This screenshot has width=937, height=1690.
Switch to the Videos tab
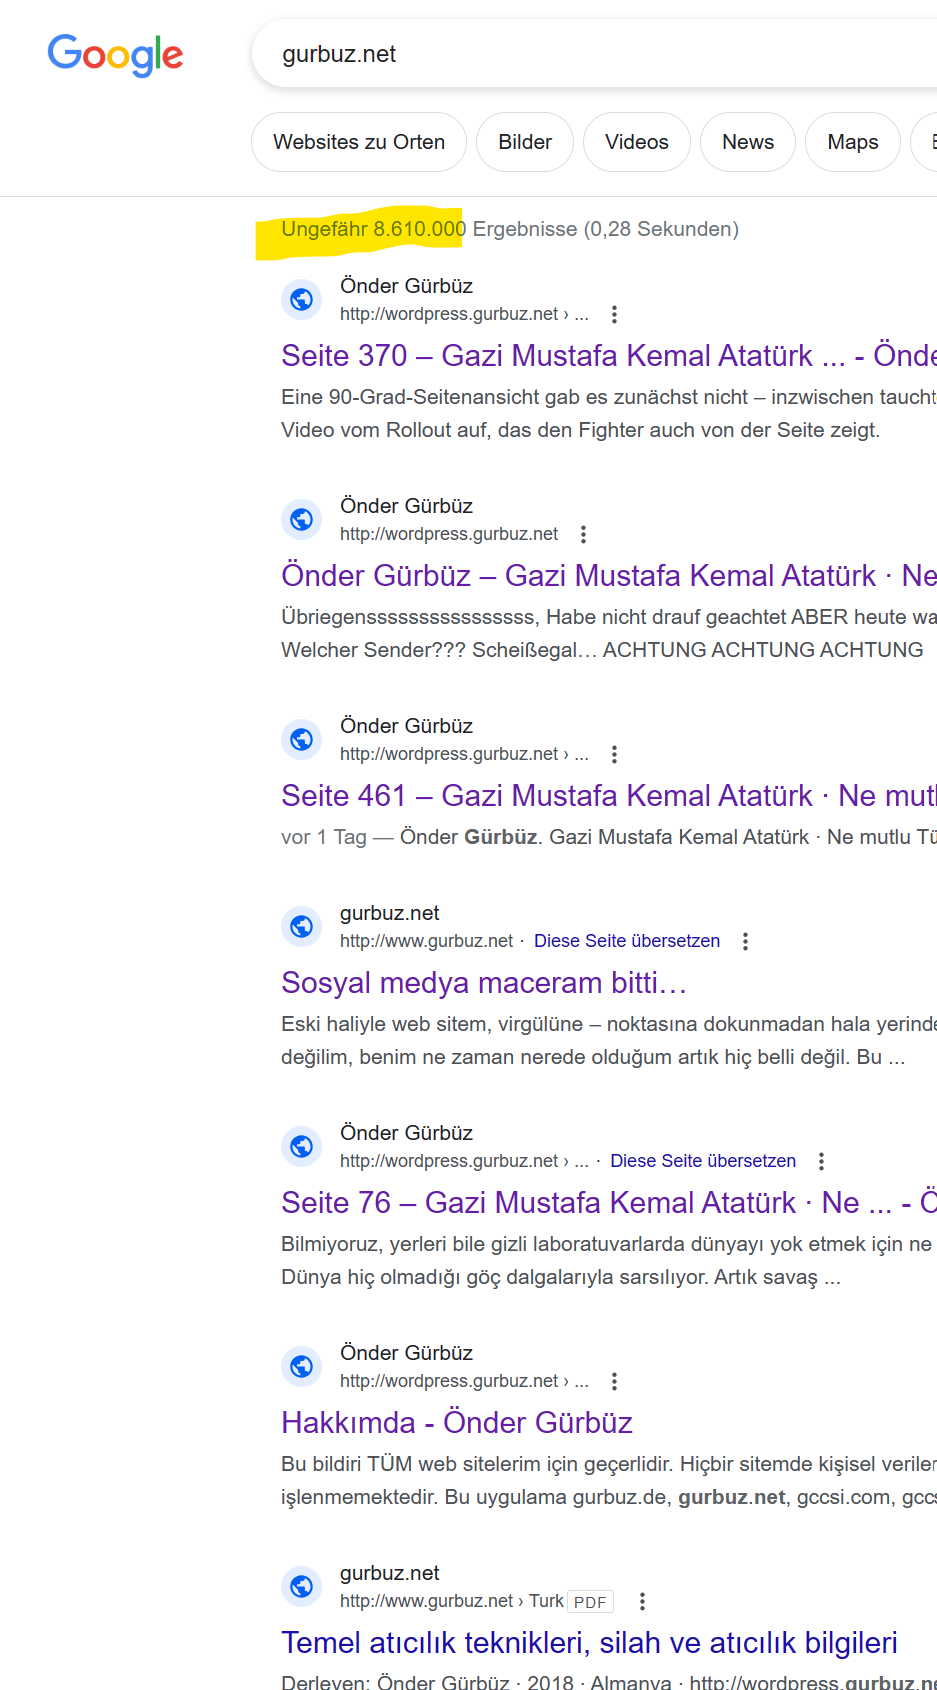pyautogui.click(x=636, y=142)
